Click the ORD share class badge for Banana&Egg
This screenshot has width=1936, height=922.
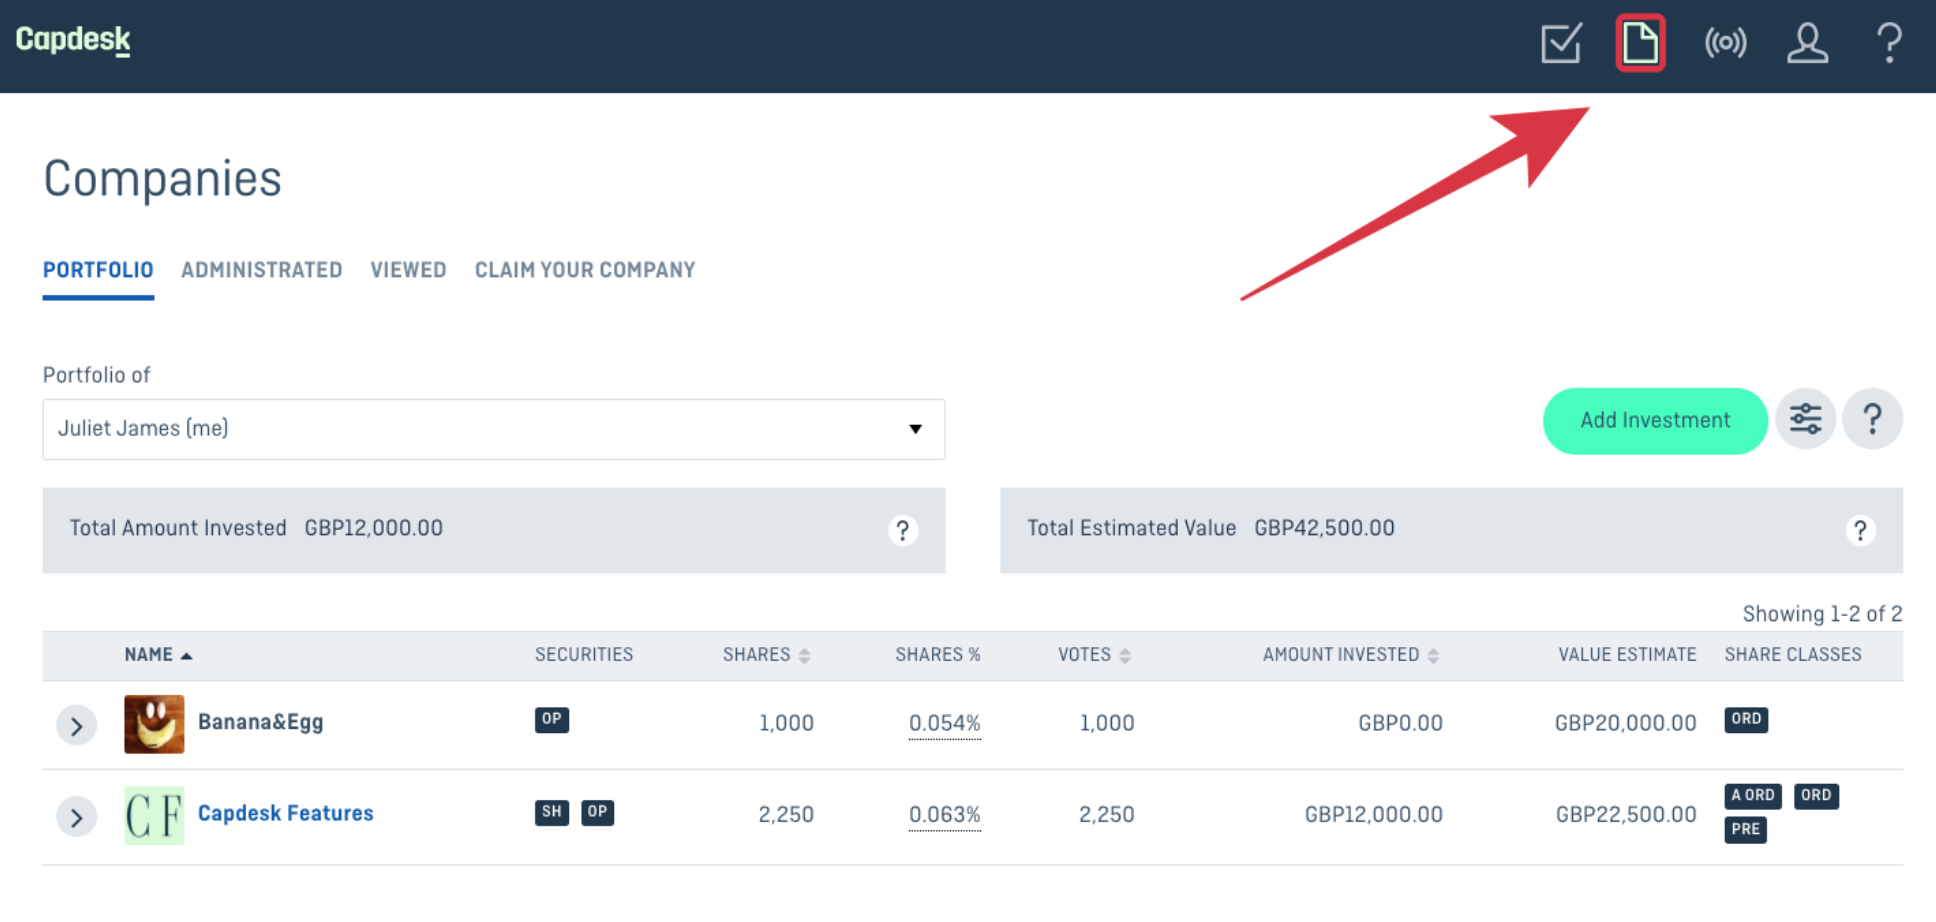tap(1746, 720)
